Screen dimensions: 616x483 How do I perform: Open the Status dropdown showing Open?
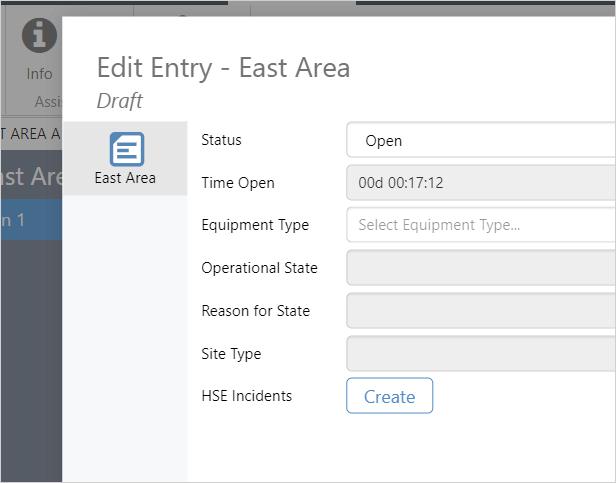pos(480,141)
